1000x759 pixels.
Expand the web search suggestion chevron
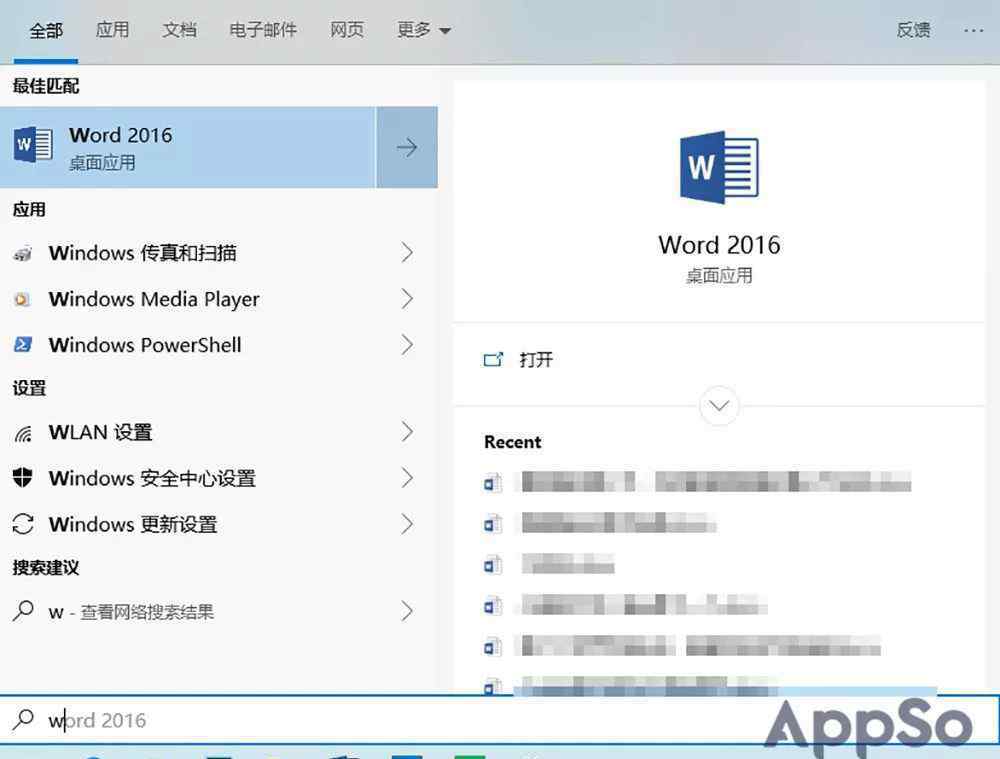407,611
